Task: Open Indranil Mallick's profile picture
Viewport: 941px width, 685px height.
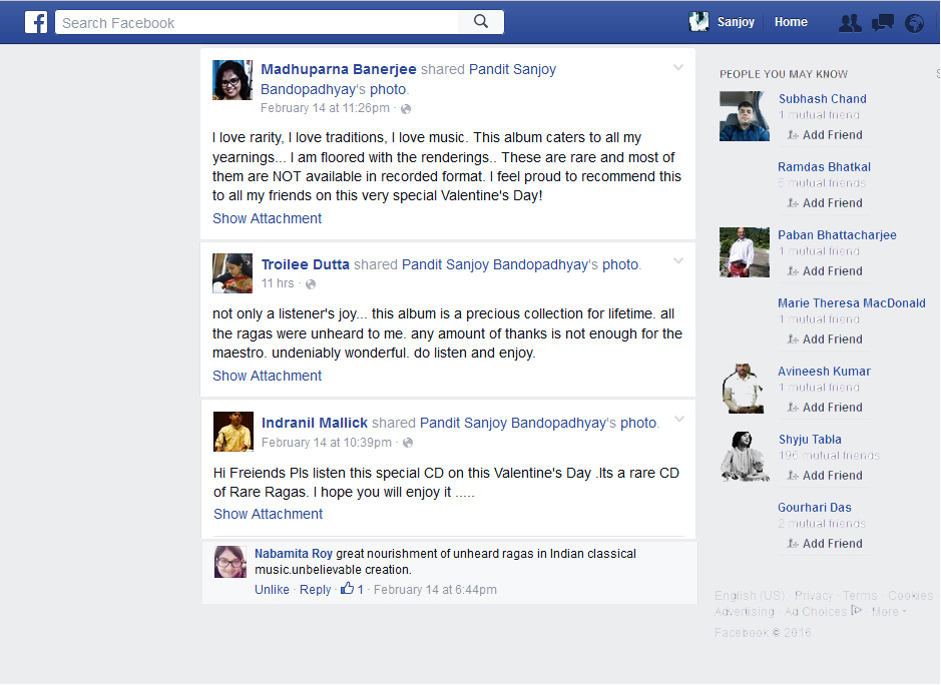Action: coord(233,432)
